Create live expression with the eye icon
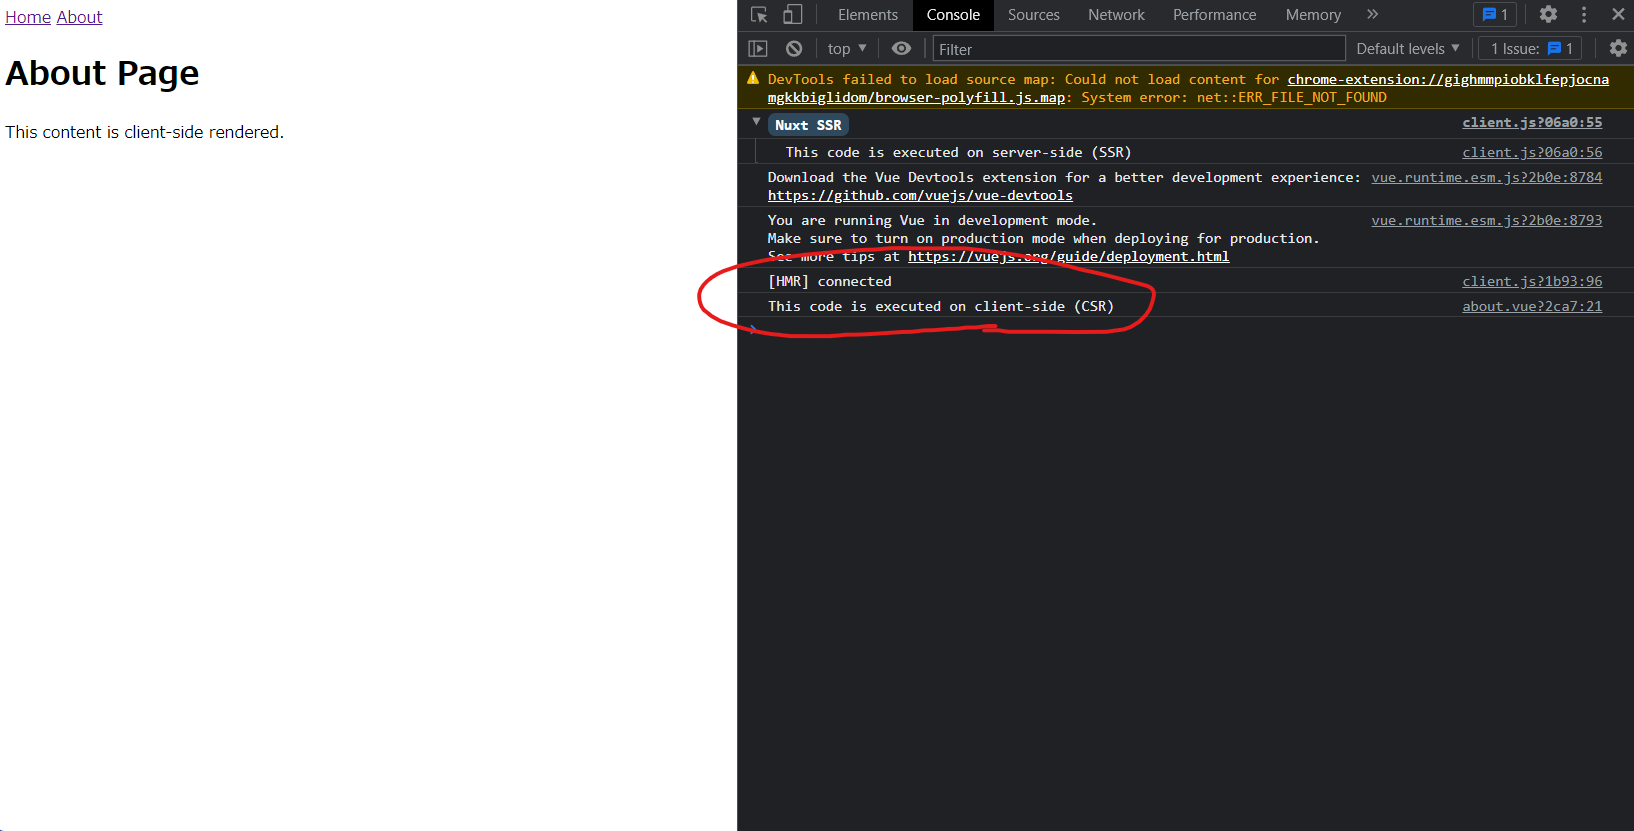The height and width of the screenshot is (831, 1634). click(x=901, y=48)
